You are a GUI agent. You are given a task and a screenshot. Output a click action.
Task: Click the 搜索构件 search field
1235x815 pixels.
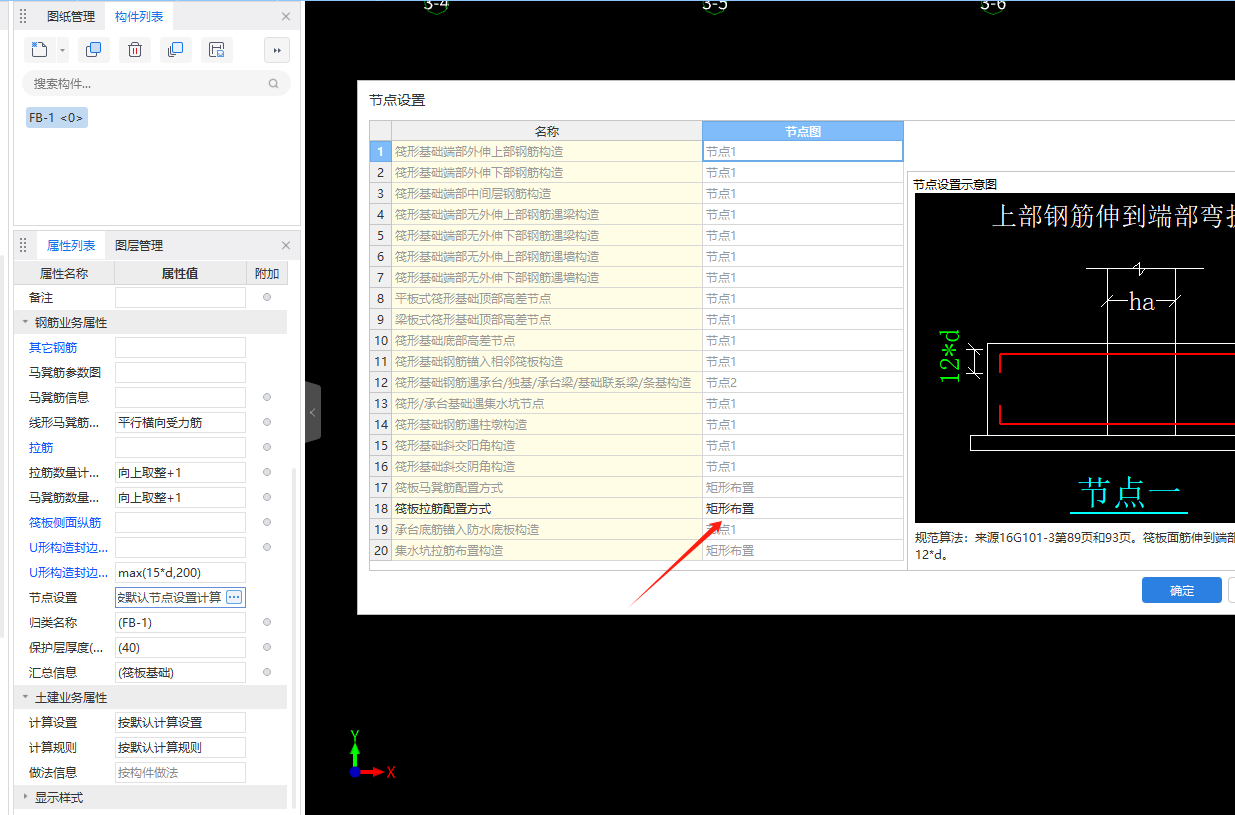156,84
